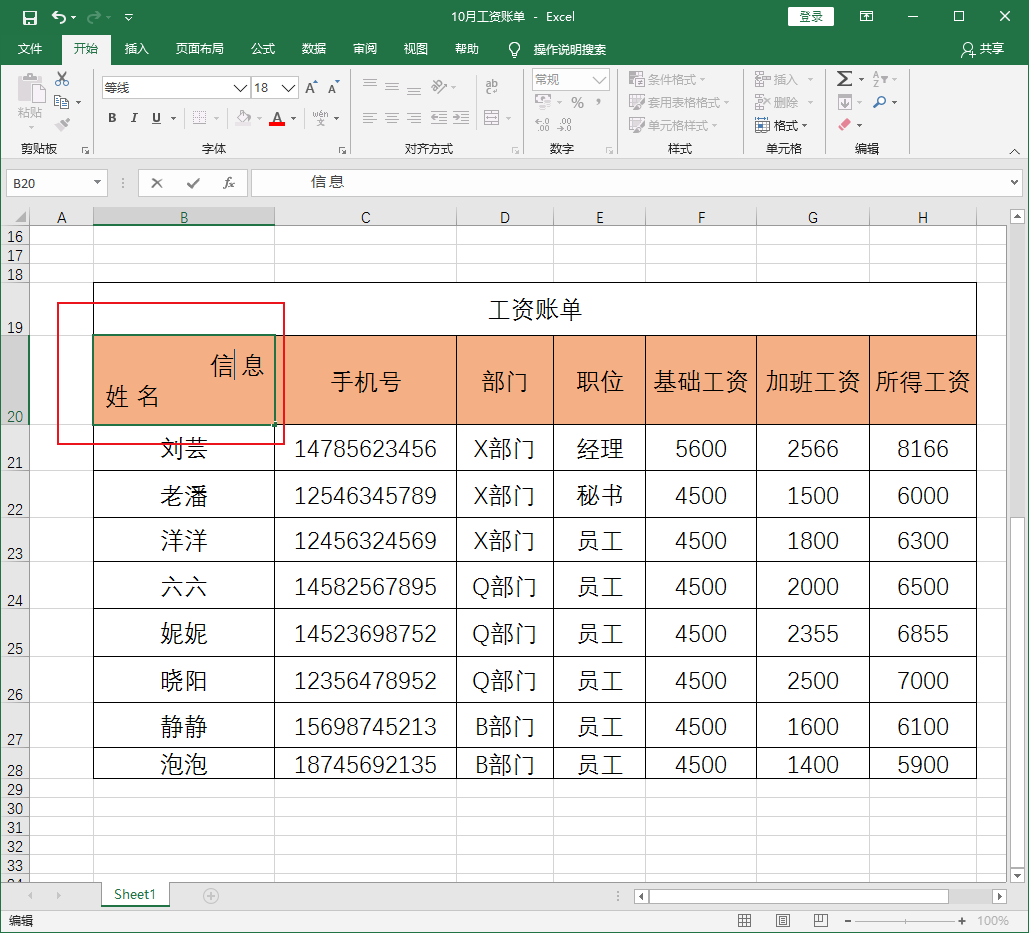Toggle italic formatting
This screenshot has width=1029, height=933.
[135, 118]
